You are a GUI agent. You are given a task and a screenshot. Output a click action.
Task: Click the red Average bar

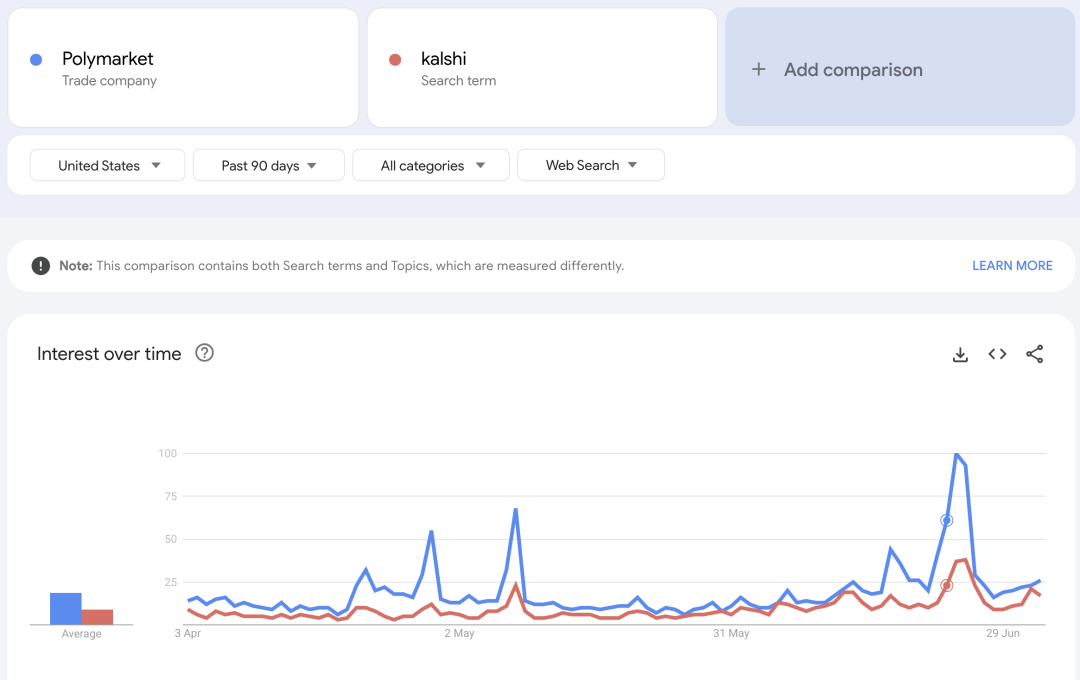coord(97,617)
